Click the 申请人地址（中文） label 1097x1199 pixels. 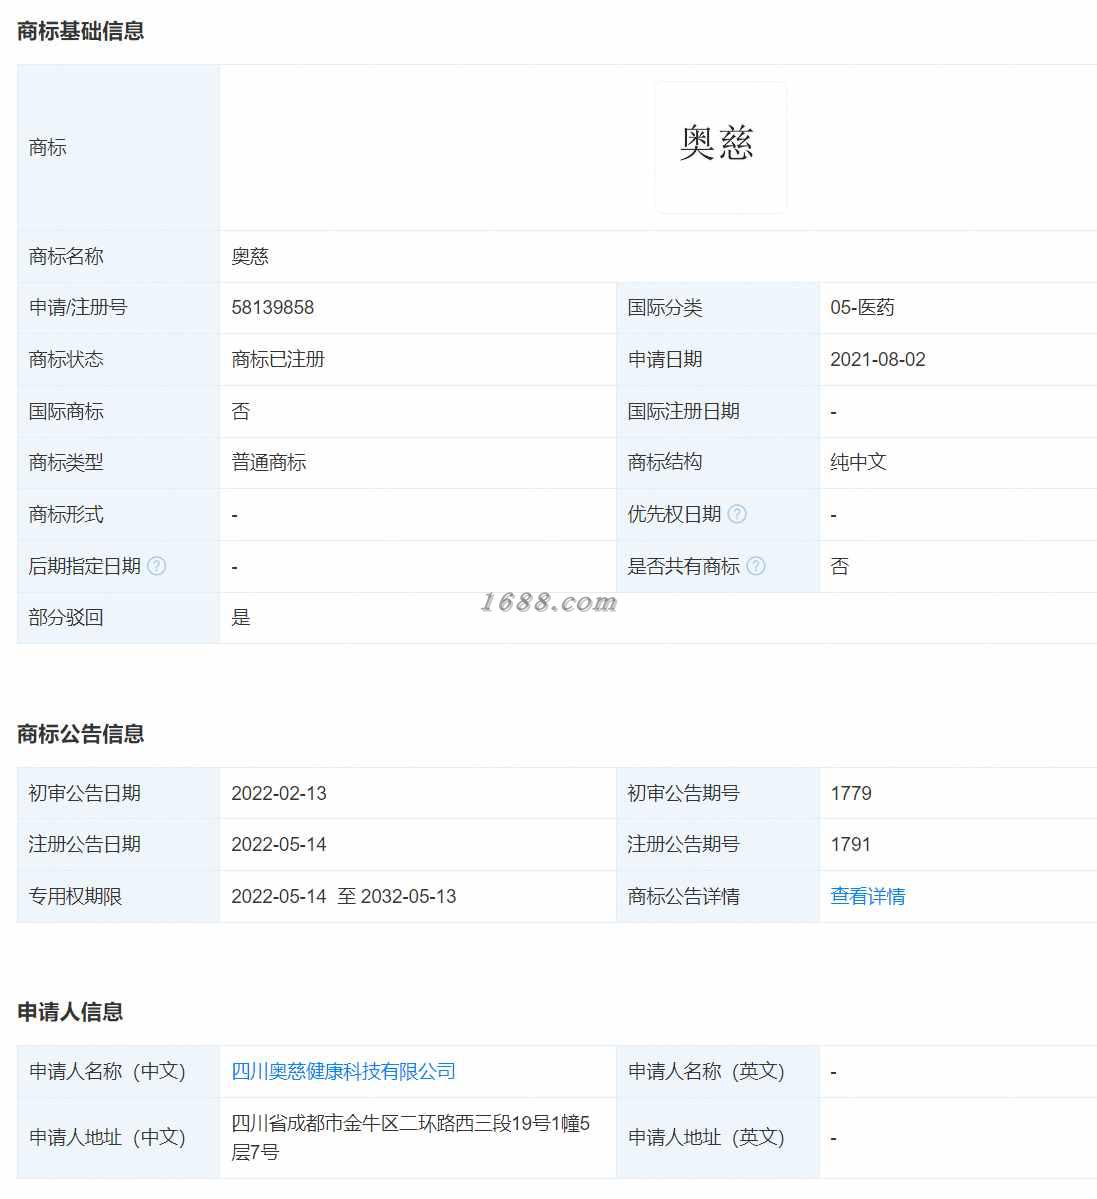tap(108, 1138)
